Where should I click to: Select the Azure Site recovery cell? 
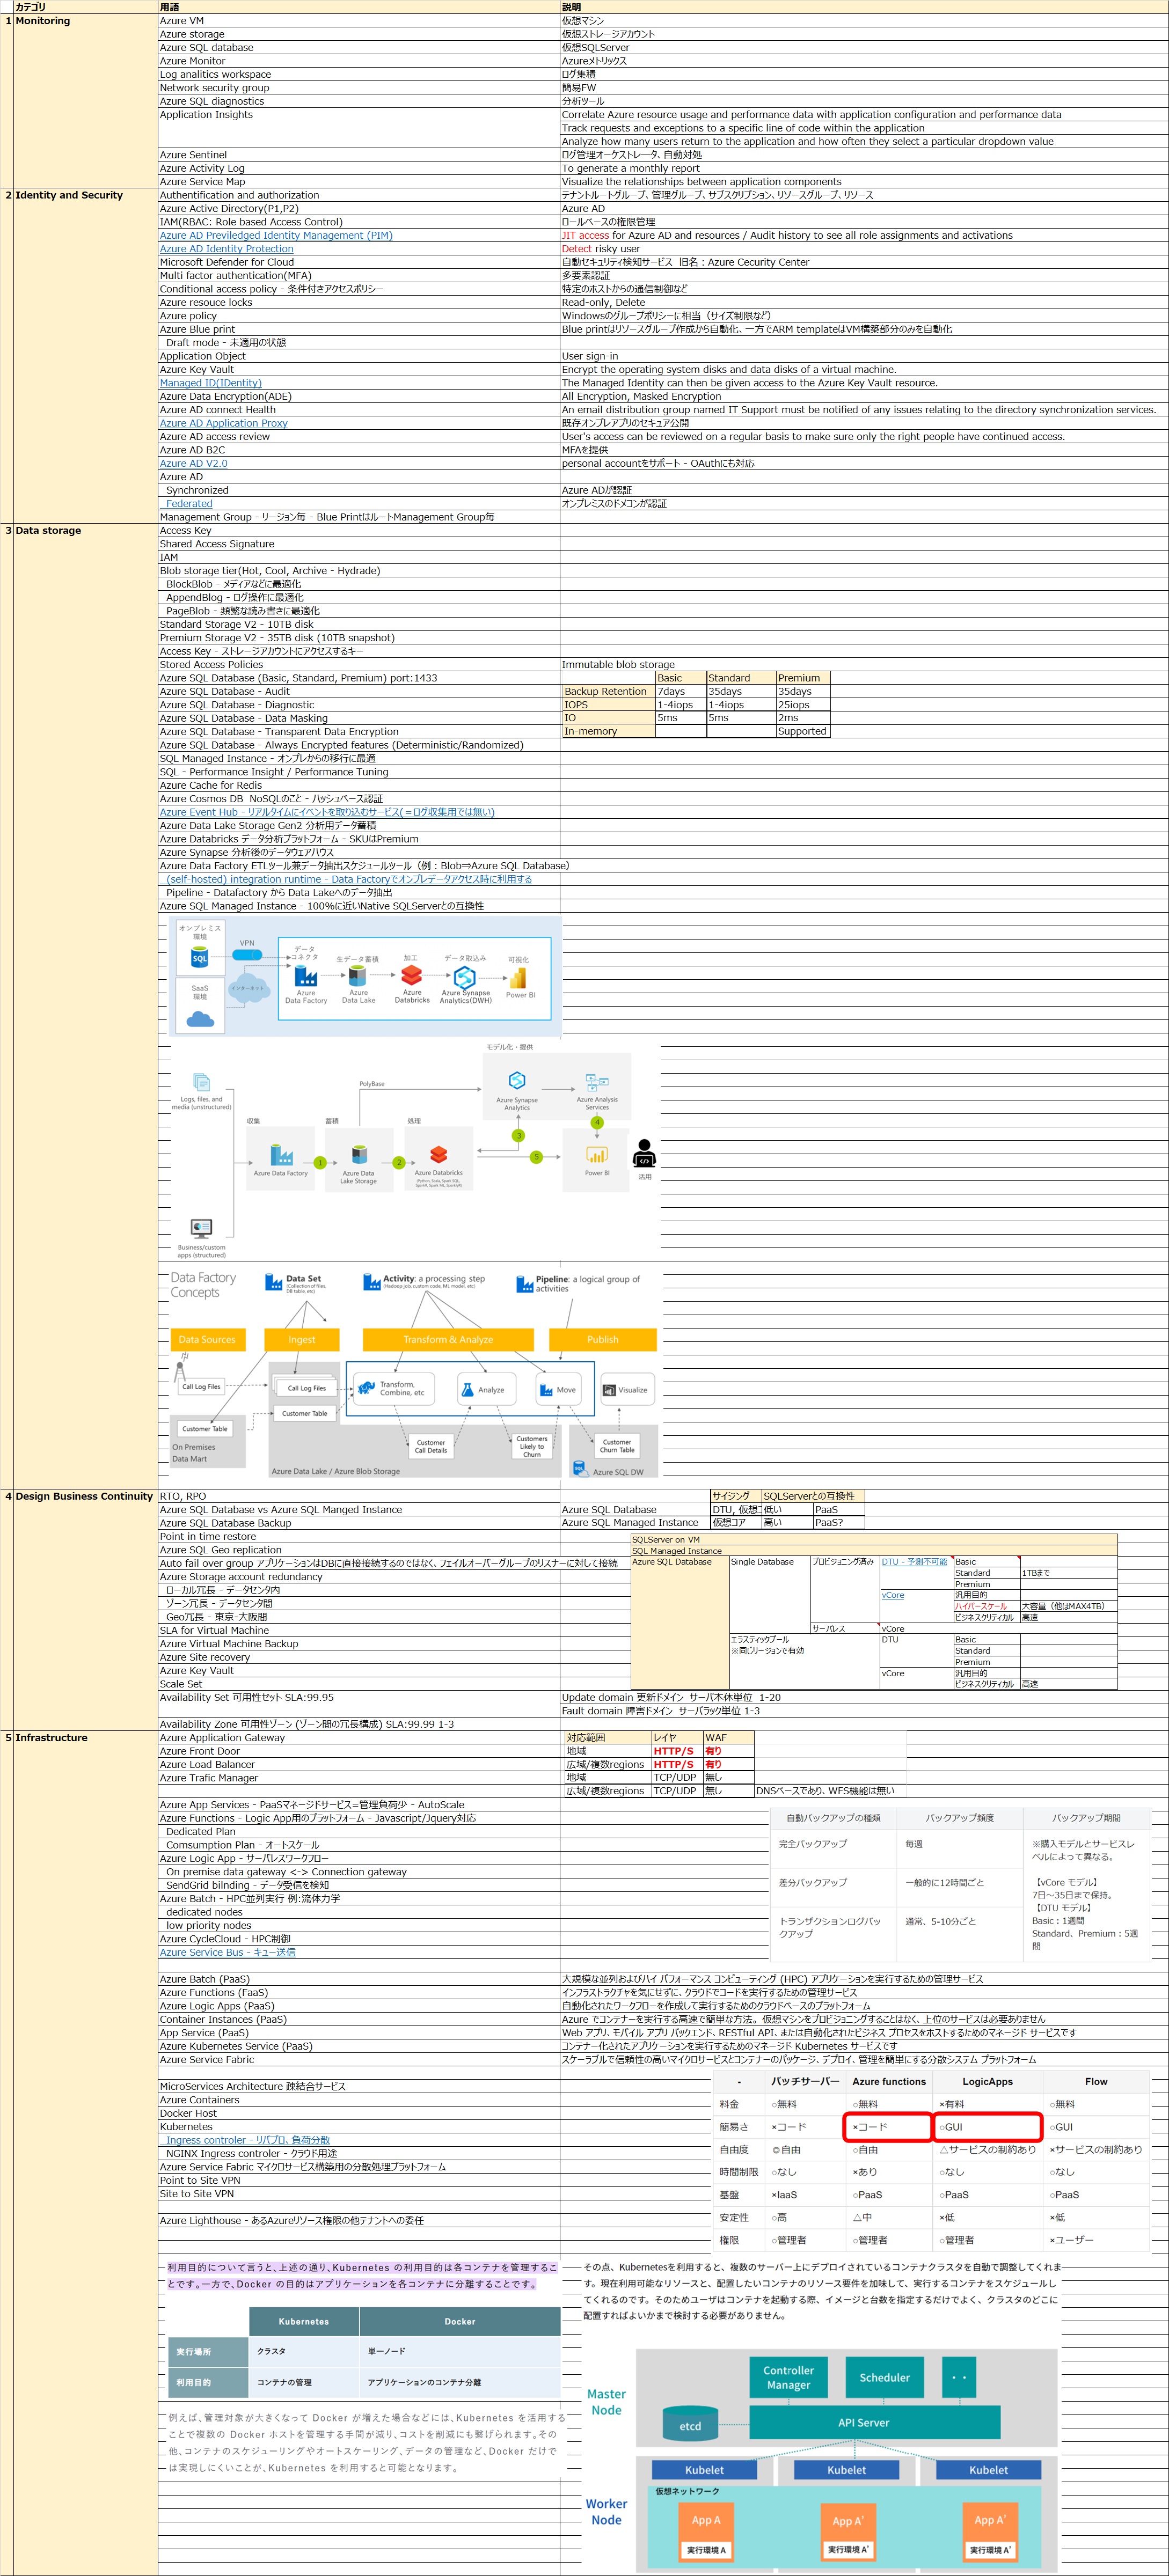click(x=359, y=1657)
